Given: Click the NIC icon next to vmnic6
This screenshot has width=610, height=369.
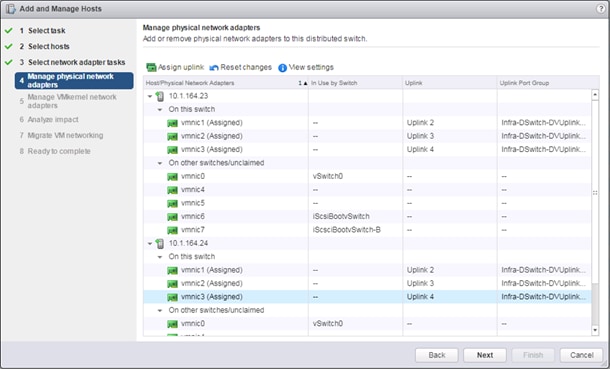Looking at the screenshot, I should [x=172, y=217].
